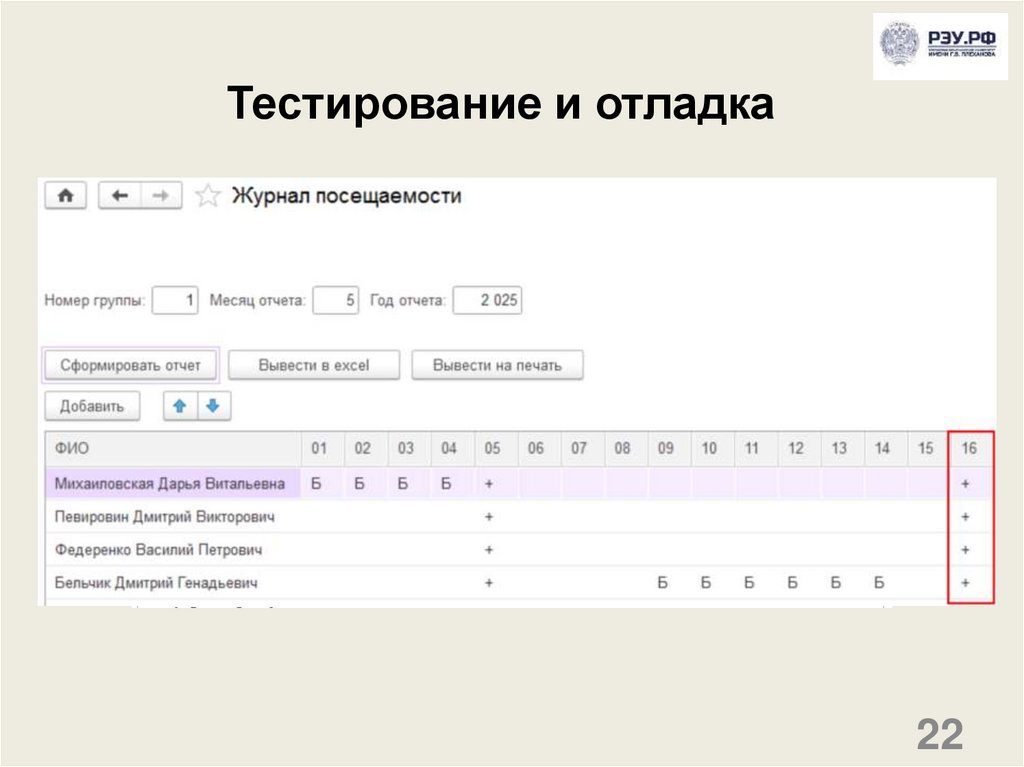The height and width of the screenshot is (767, 1024).
Task: Click the Номер группы input field
Action: [174, 299]
